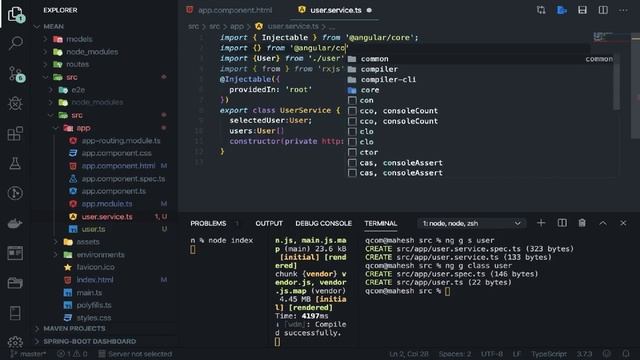Image resolution: width=640 pixels, height=360 pixels.
Task: Change the UTF-8 encoding
Action: click(x=492, y=354)
